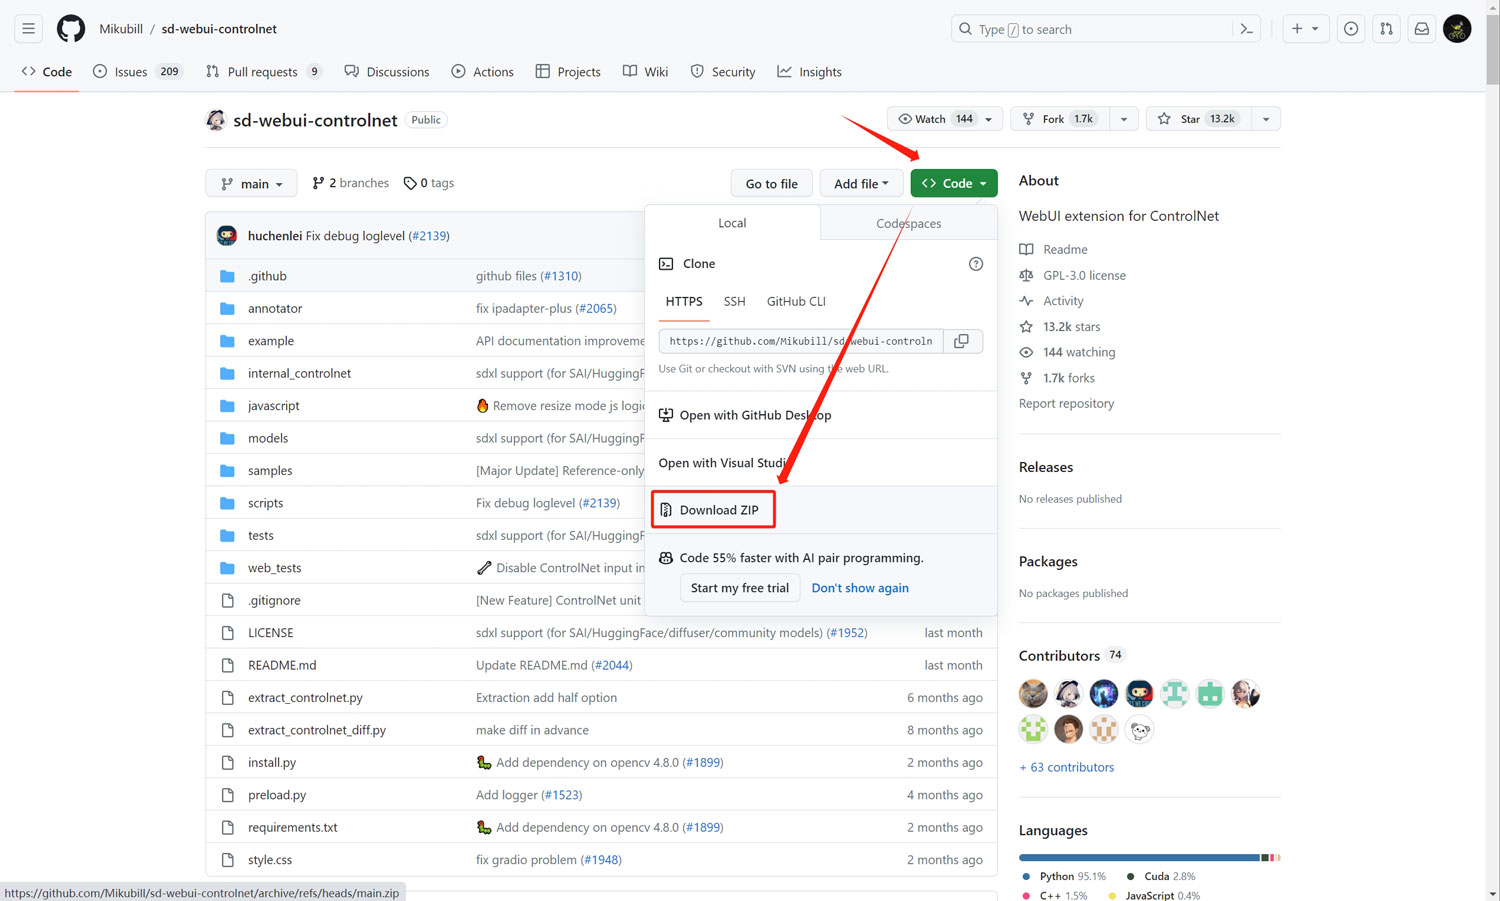
Task: Open the hamburger navigation menu
Action: [29, 29]
